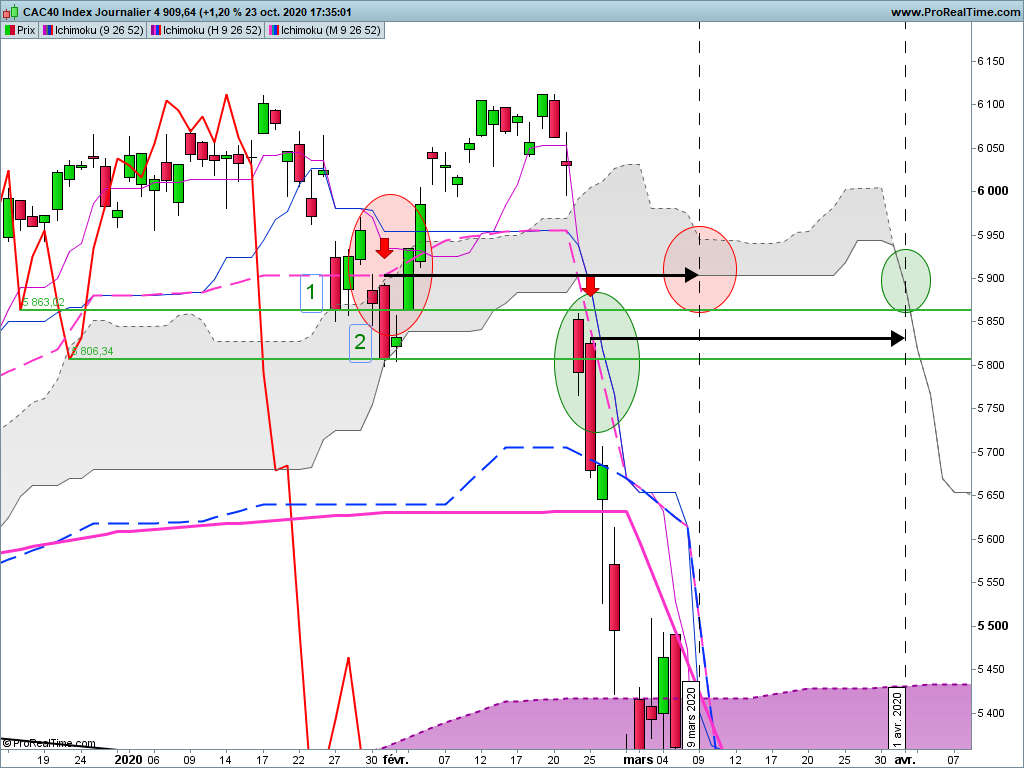Click the 5 500 price axis label
Image resolution: width=1024 pixels, height=768 pixels.
(x=993, y=626)
